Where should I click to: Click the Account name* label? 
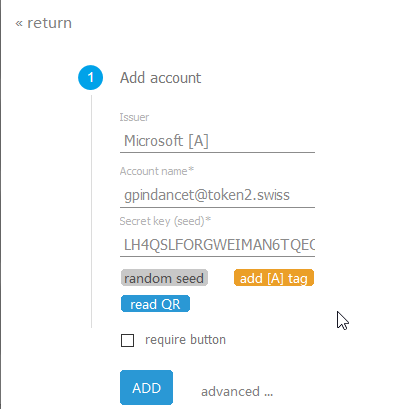click(x=157, y=171)
